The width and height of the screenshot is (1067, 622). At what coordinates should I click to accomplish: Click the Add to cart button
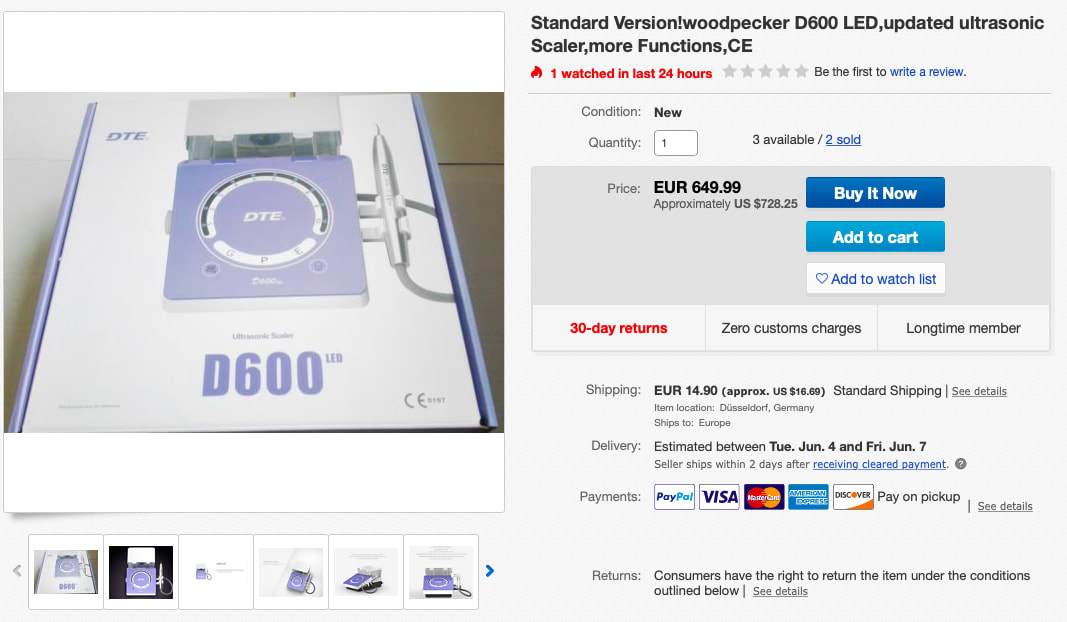pyautogui.click(x=875, y=237)
